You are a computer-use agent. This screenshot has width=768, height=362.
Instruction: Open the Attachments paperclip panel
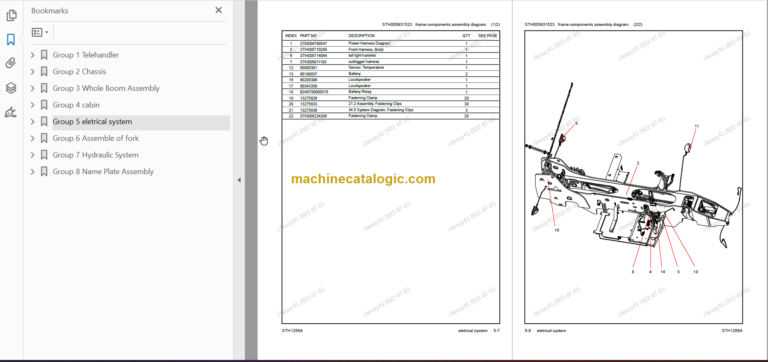(x=11, y=63)
